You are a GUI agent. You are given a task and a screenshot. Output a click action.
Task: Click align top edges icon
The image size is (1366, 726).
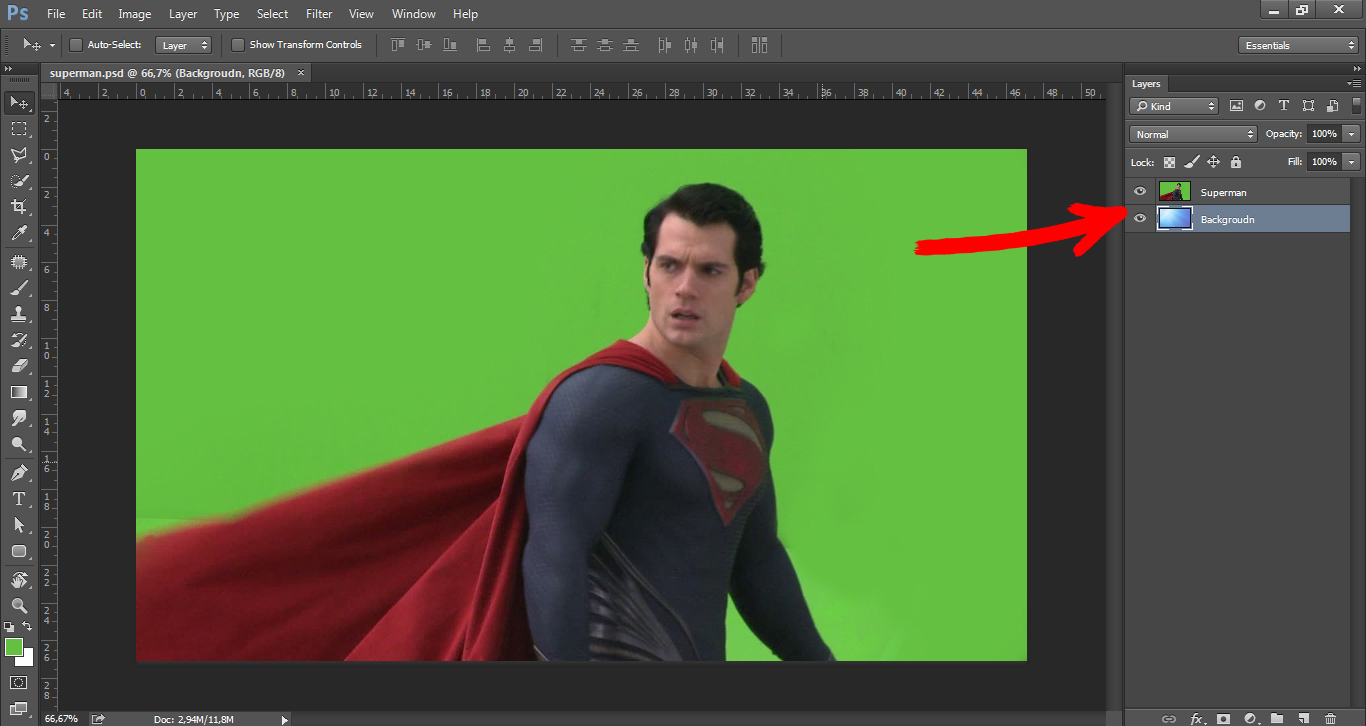coord(398,45)
